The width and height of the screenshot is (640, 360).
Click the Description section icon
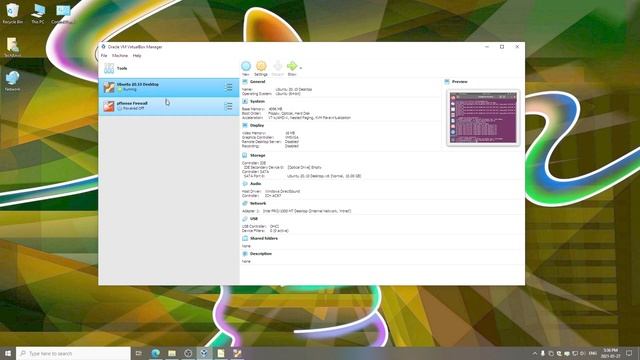point(245,254)
